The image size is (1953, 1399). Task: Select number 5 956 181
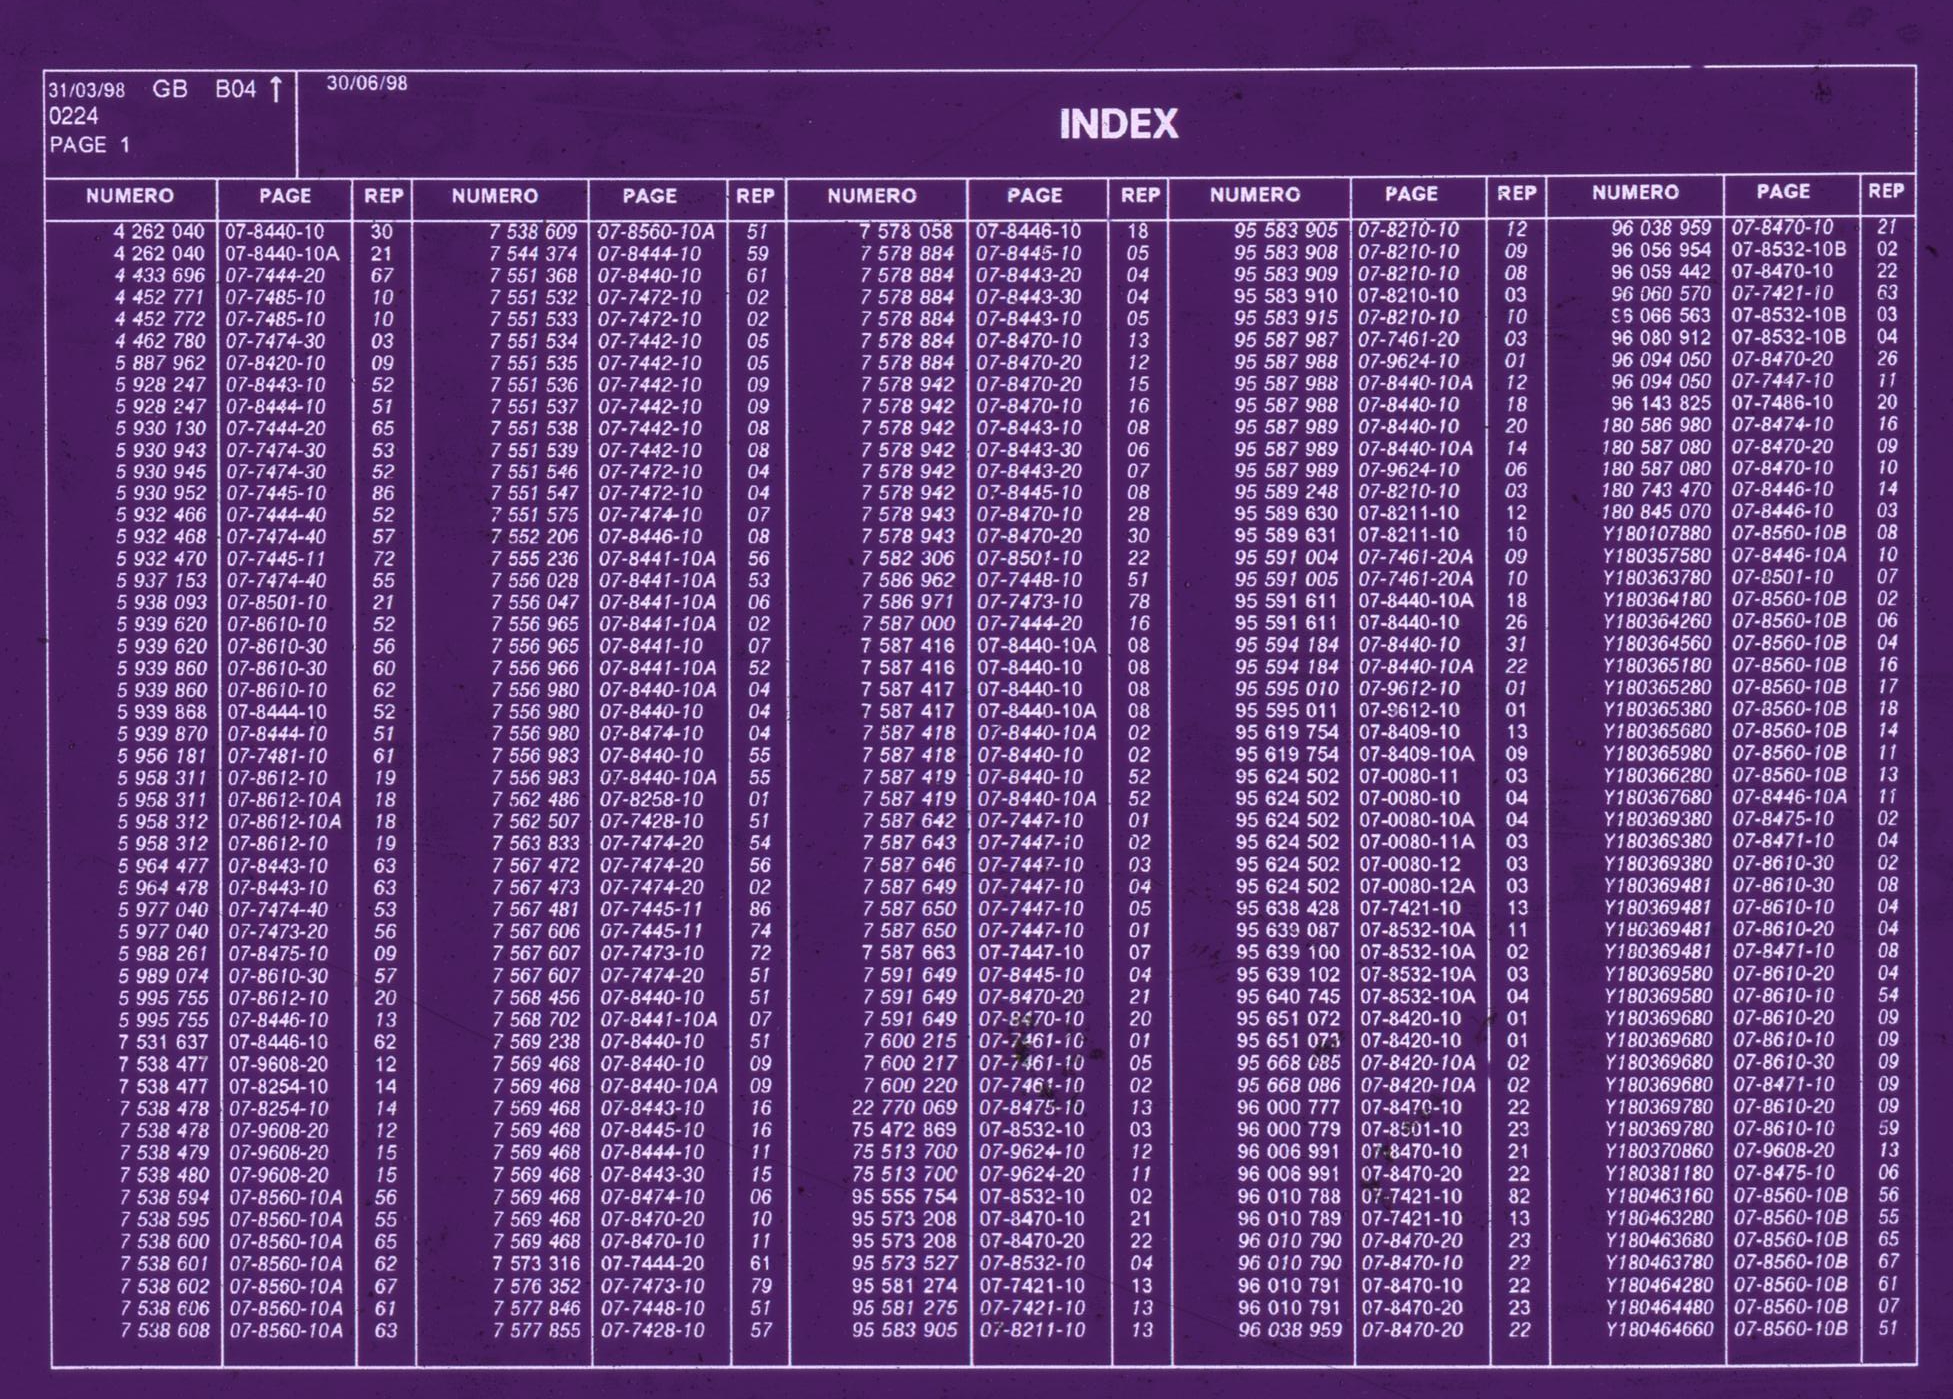coord(162,755)
